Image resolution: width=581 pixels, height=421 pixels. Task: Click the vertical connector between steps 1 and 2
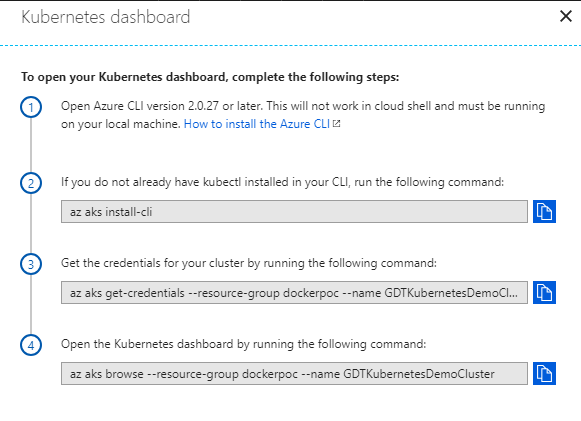click(x=31, y=145)
